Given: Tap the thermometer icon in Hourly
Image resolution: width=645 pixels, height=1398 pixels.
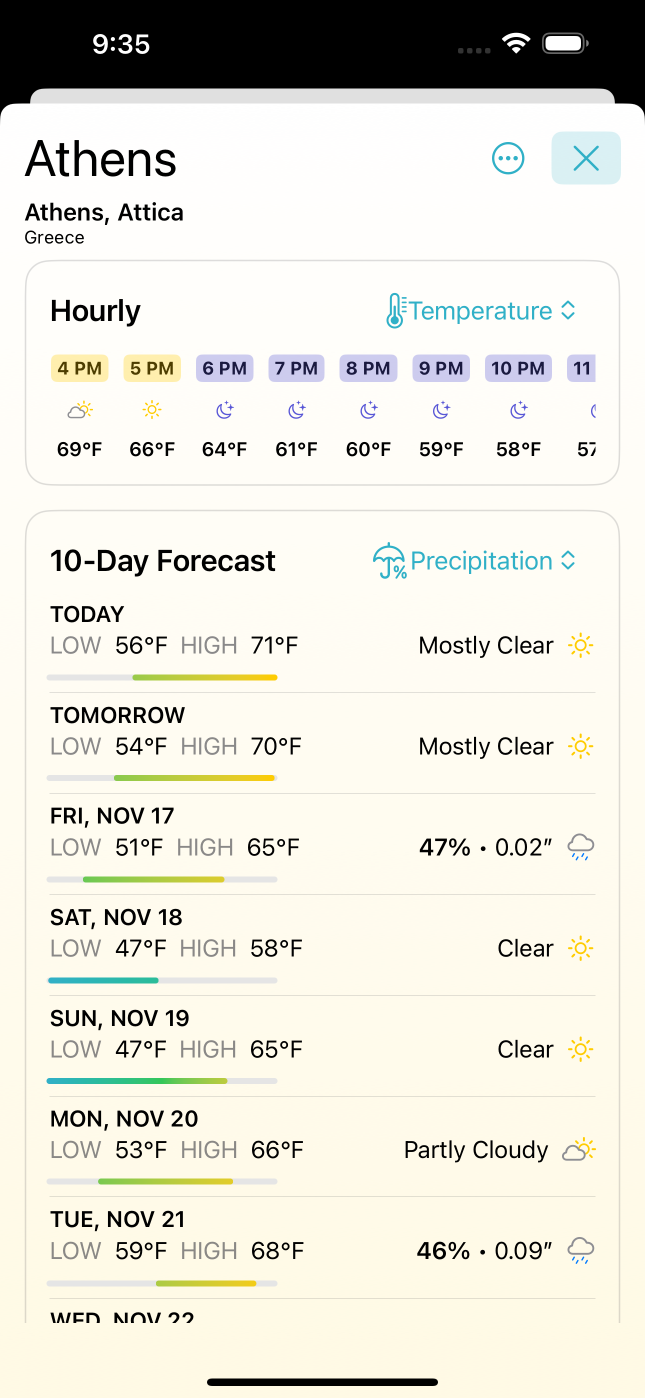Looking at the screenshot, I should click(396, 311).
